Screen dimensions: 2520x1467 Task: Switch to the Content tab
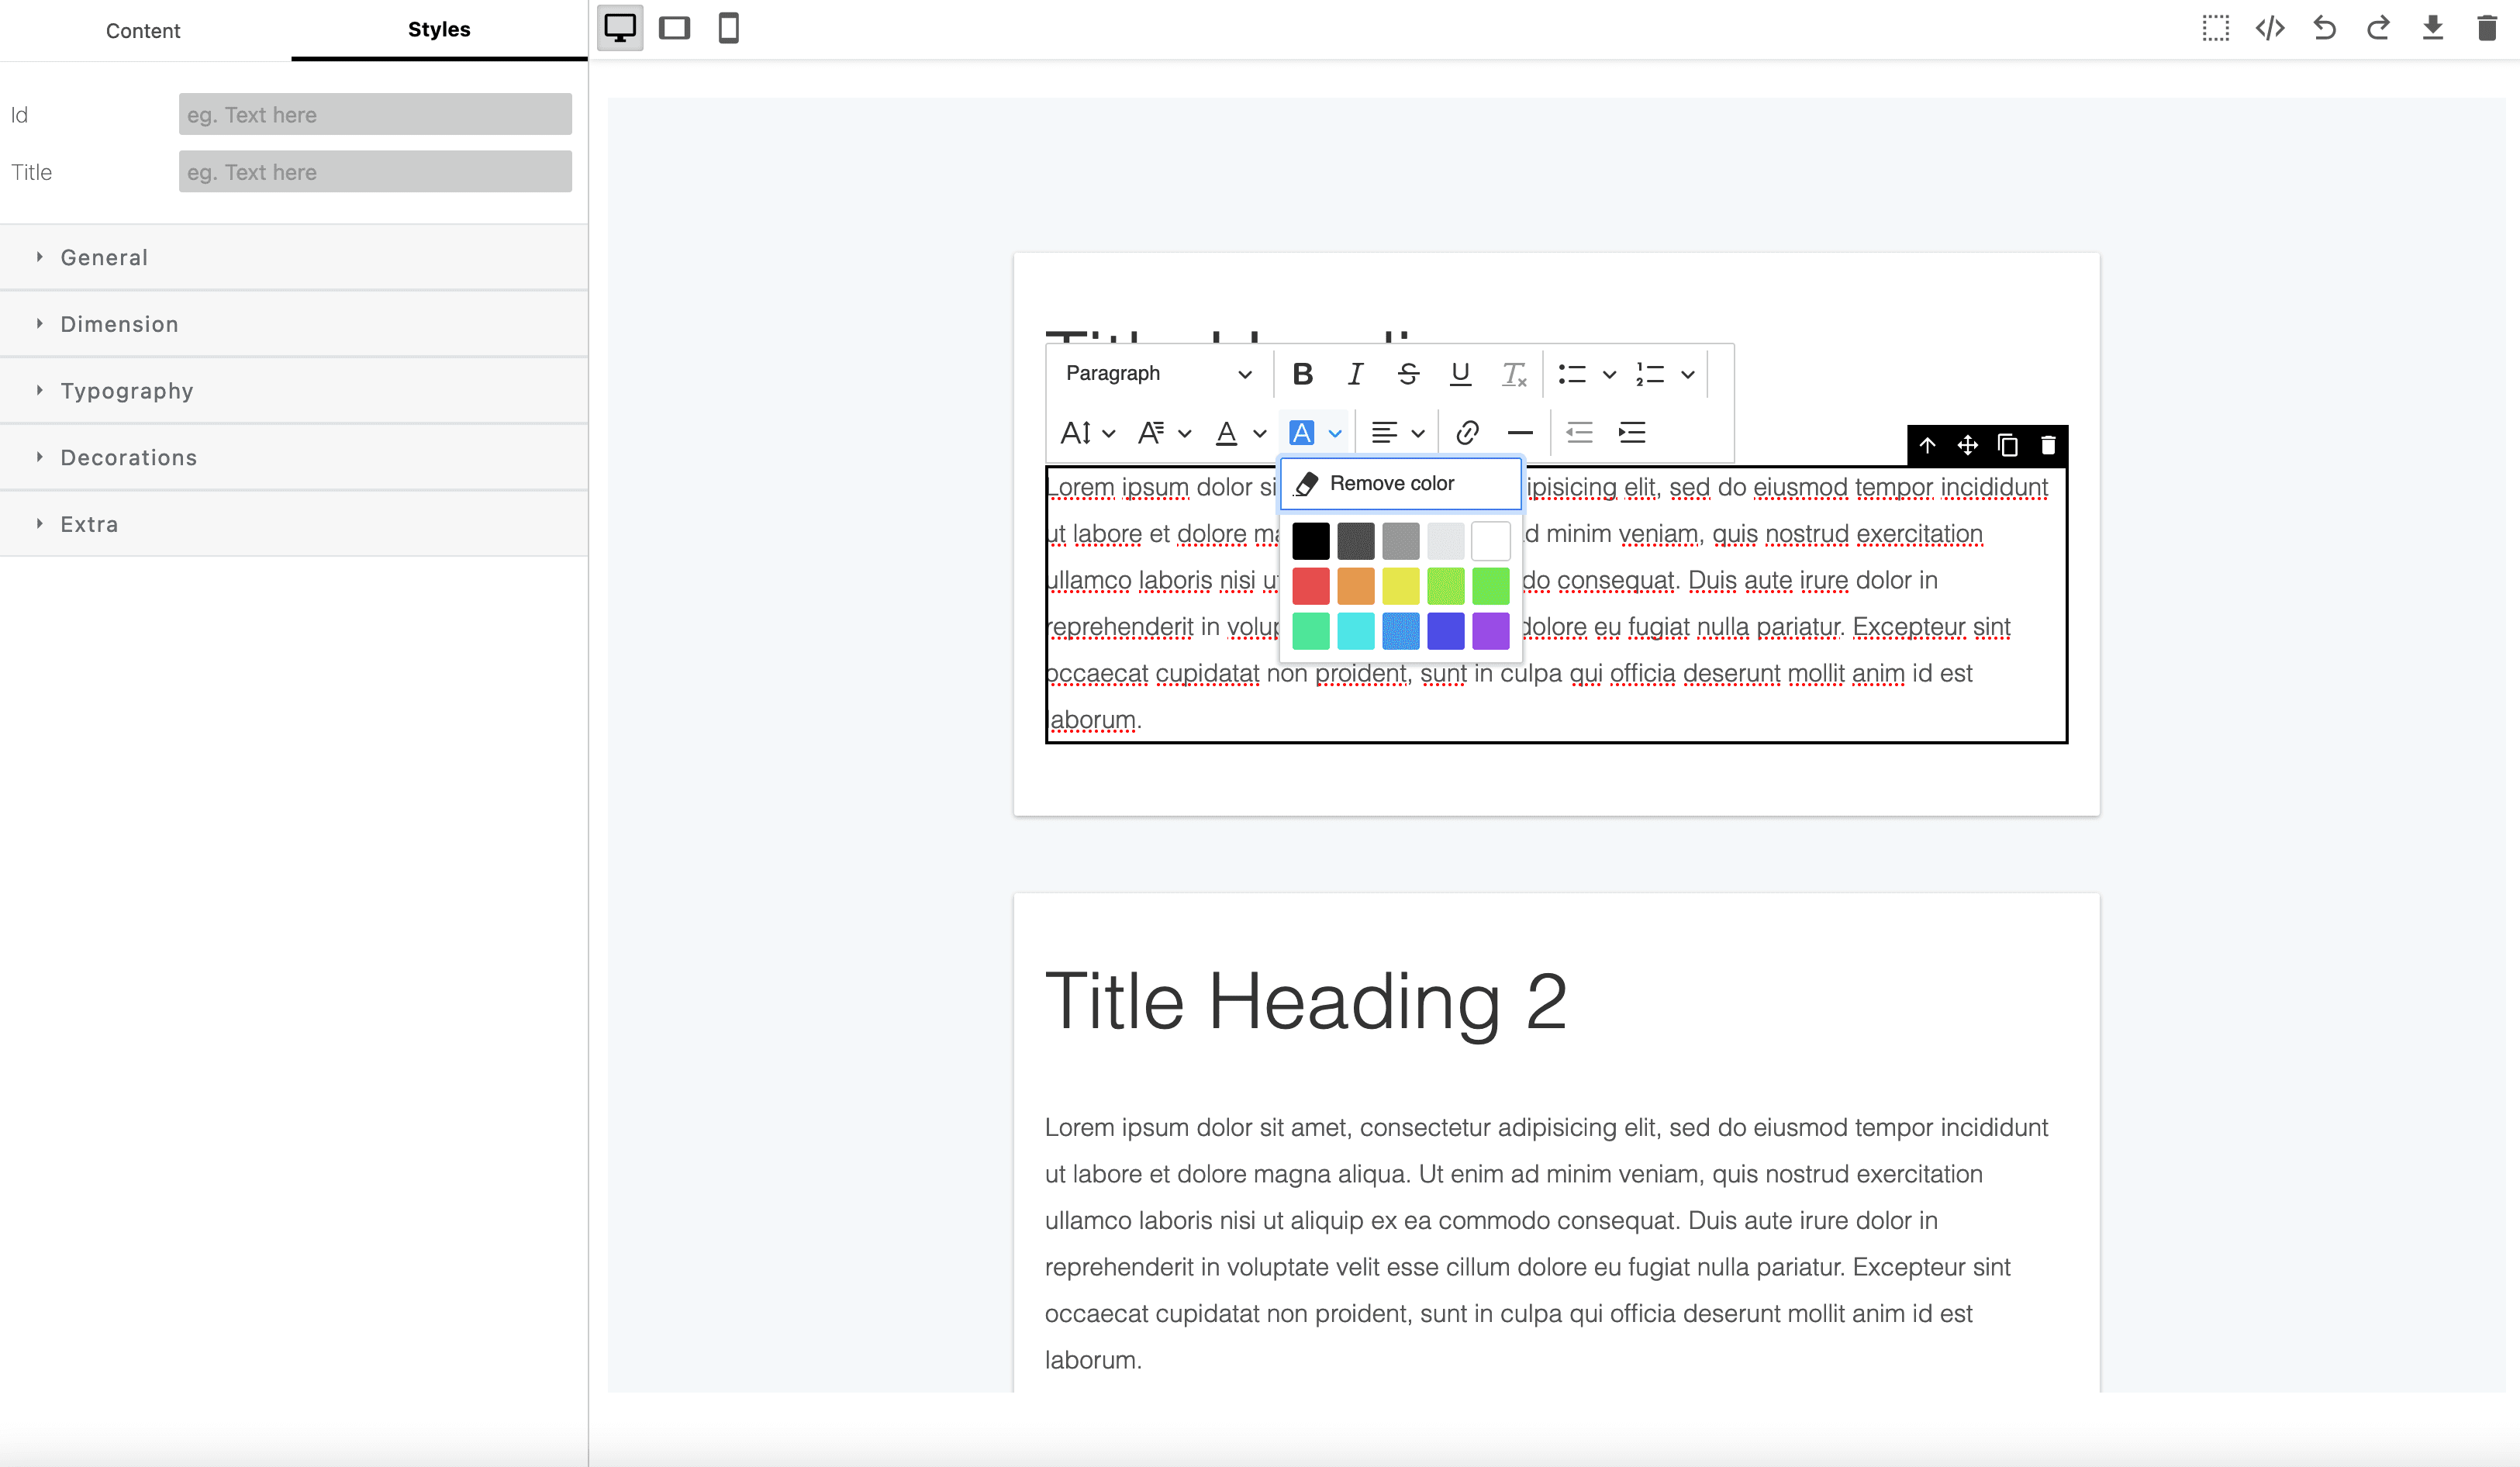(143, 29)
